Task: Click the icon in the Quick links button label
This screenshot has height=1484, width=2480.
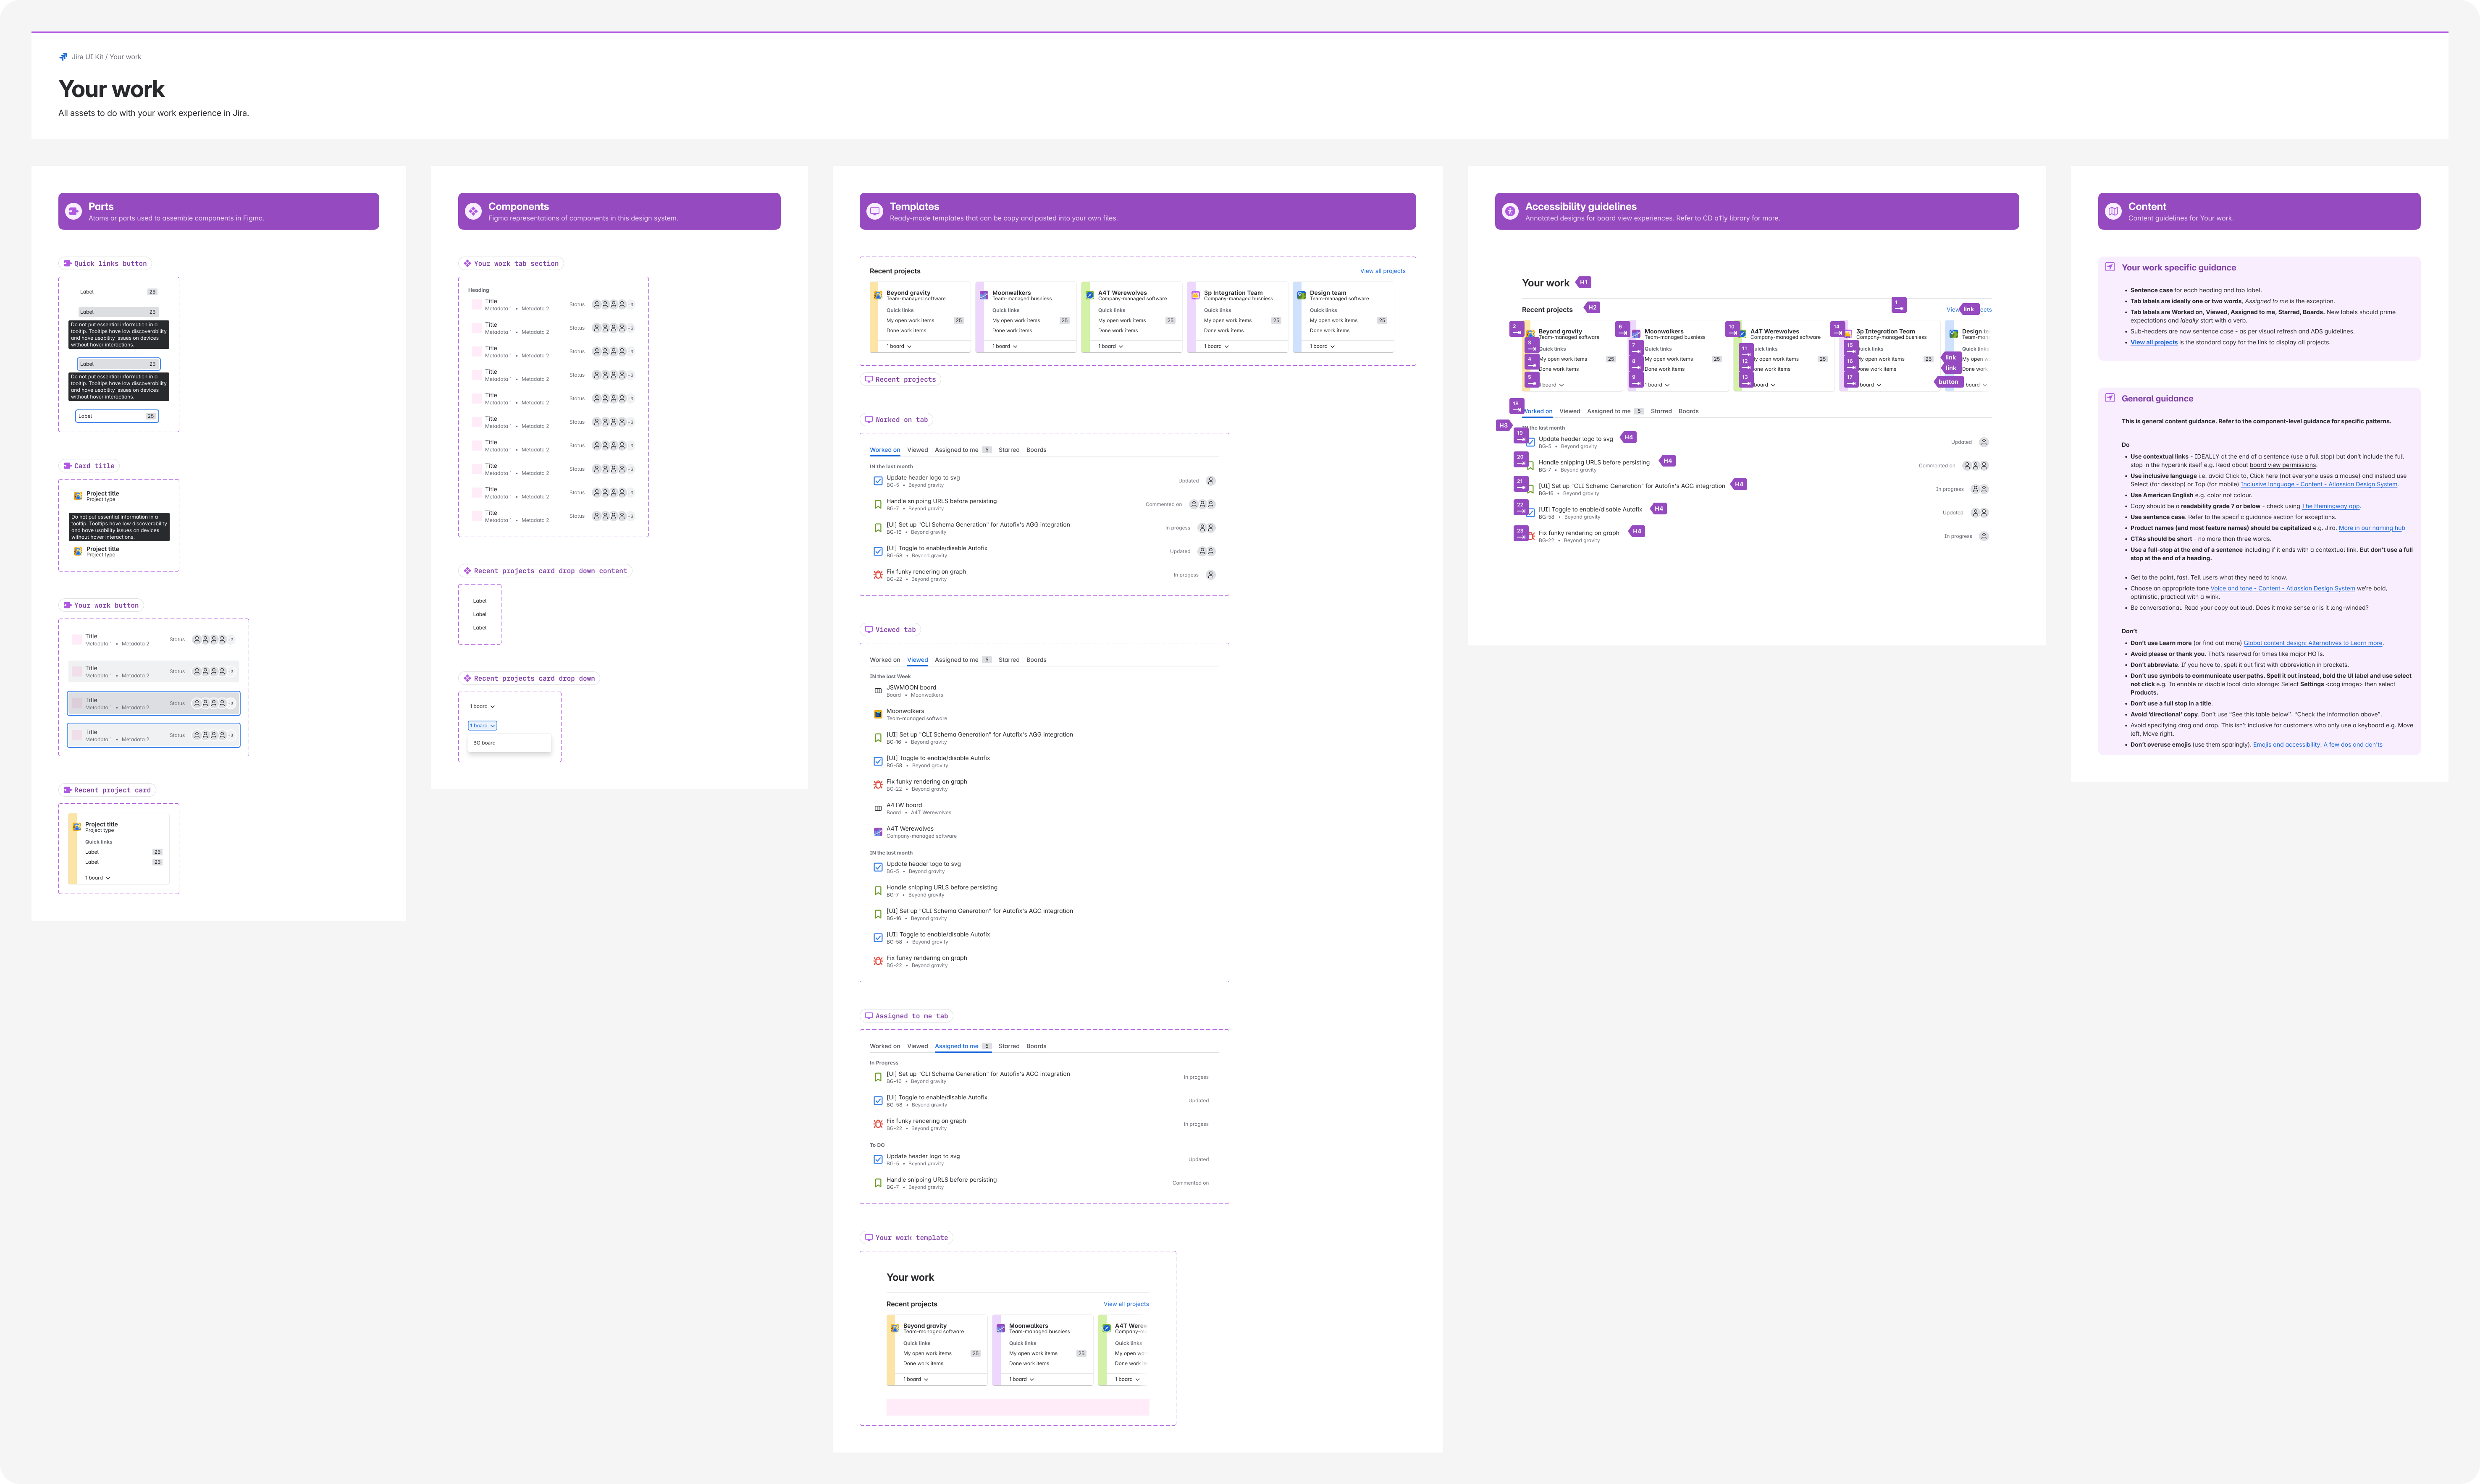Action: 67,264
